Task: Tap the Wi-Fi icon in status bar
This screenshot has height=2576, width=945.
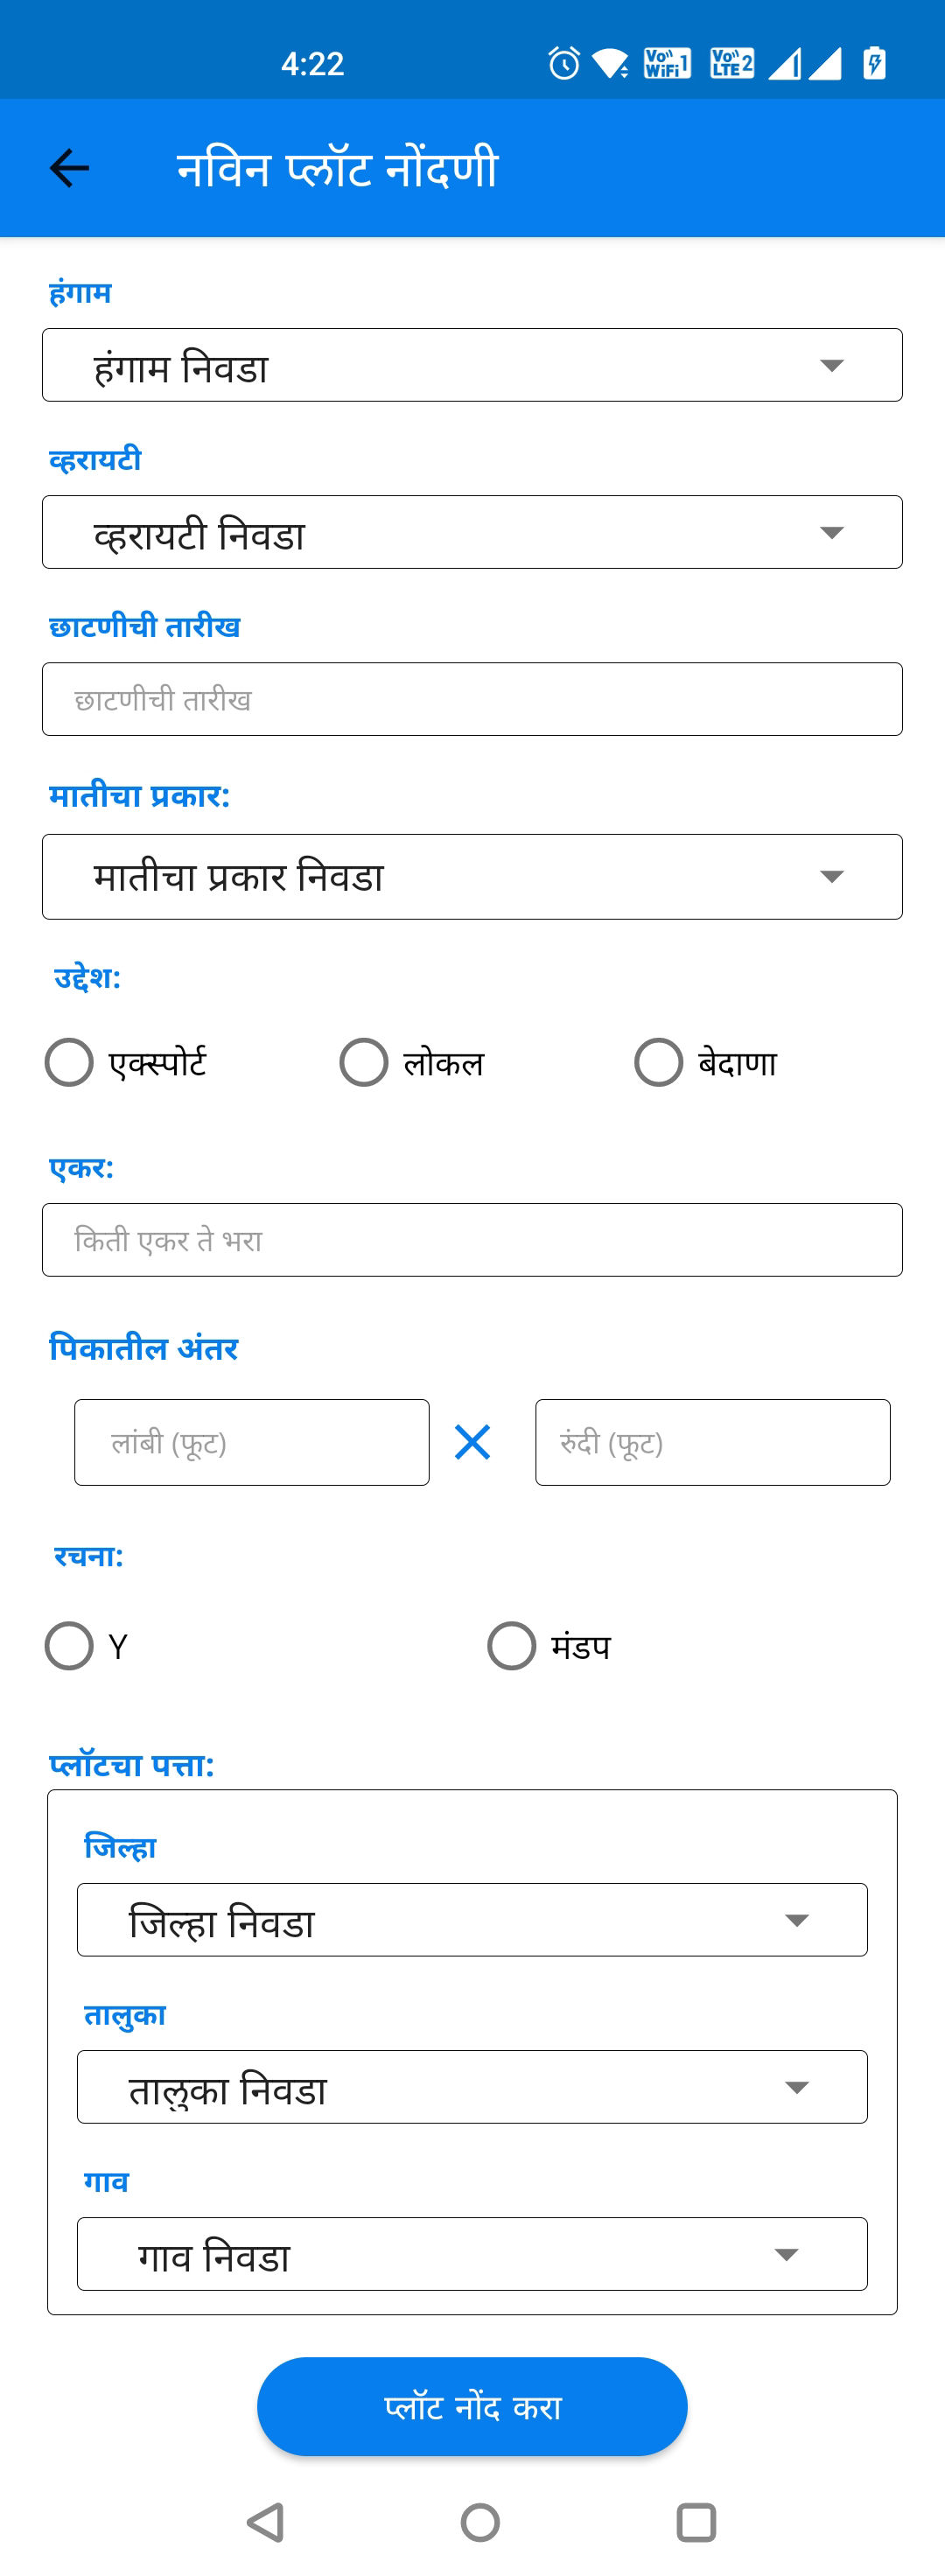Action: (x=613, y=64)
